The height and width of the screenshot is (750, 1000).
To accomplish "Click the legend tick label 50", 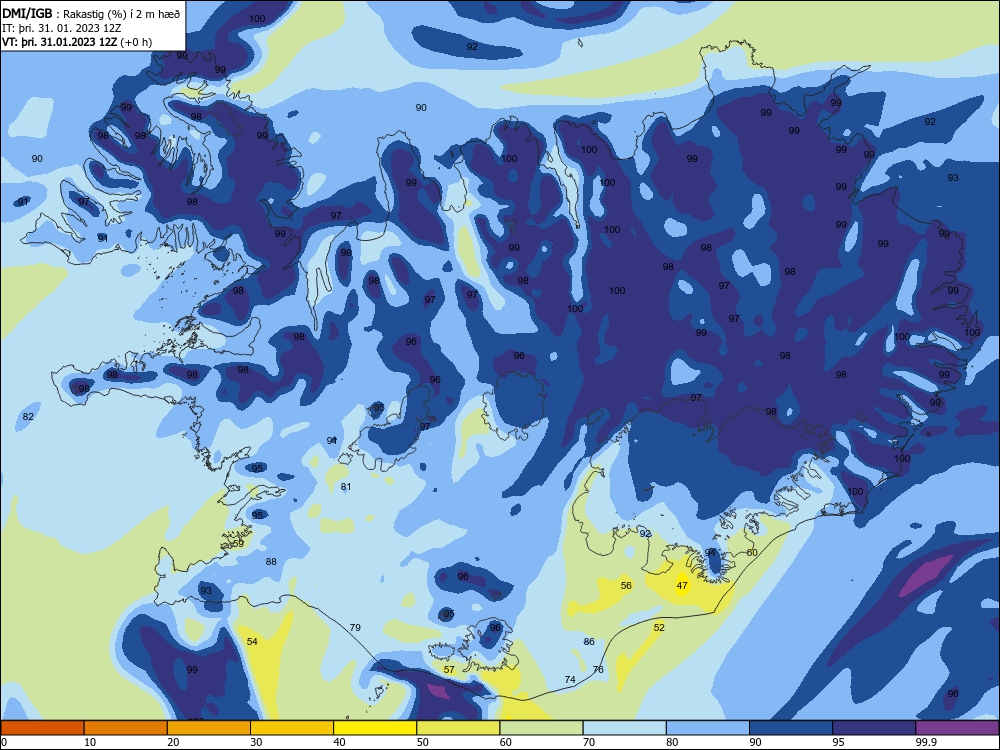I will pos(423,742).
